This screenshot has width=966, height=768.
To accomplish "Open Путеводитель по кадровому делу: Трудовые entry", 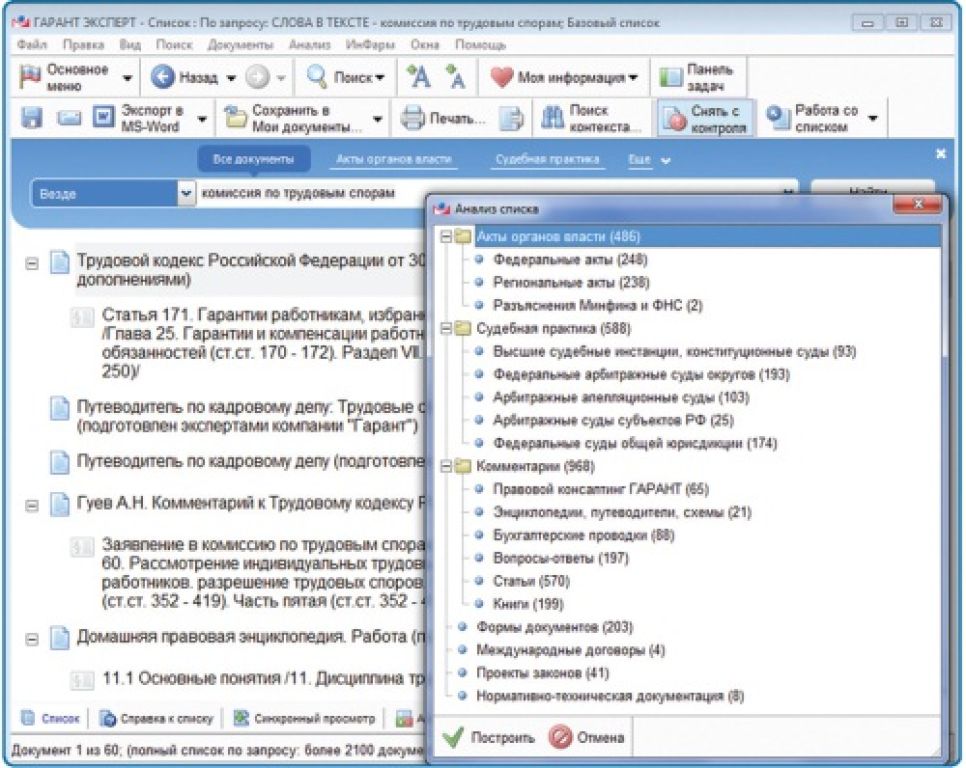I will [251, 416].
